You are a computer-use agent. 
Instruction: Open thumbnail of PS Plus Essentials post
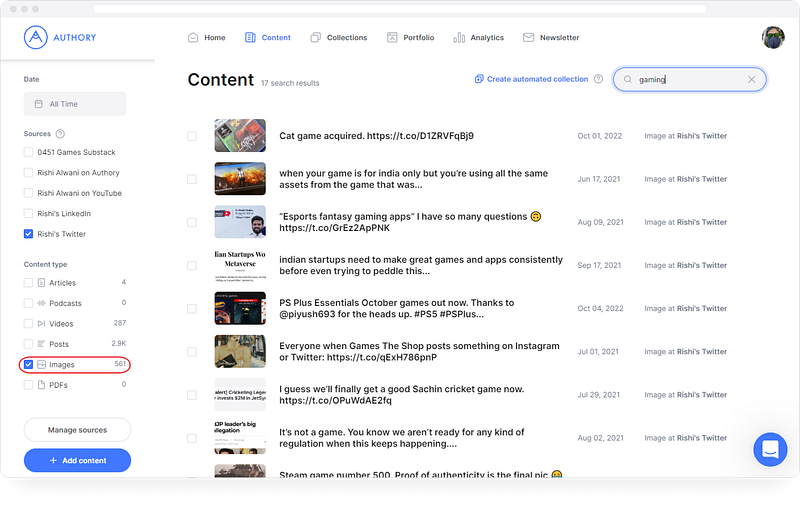click(240, 308)
